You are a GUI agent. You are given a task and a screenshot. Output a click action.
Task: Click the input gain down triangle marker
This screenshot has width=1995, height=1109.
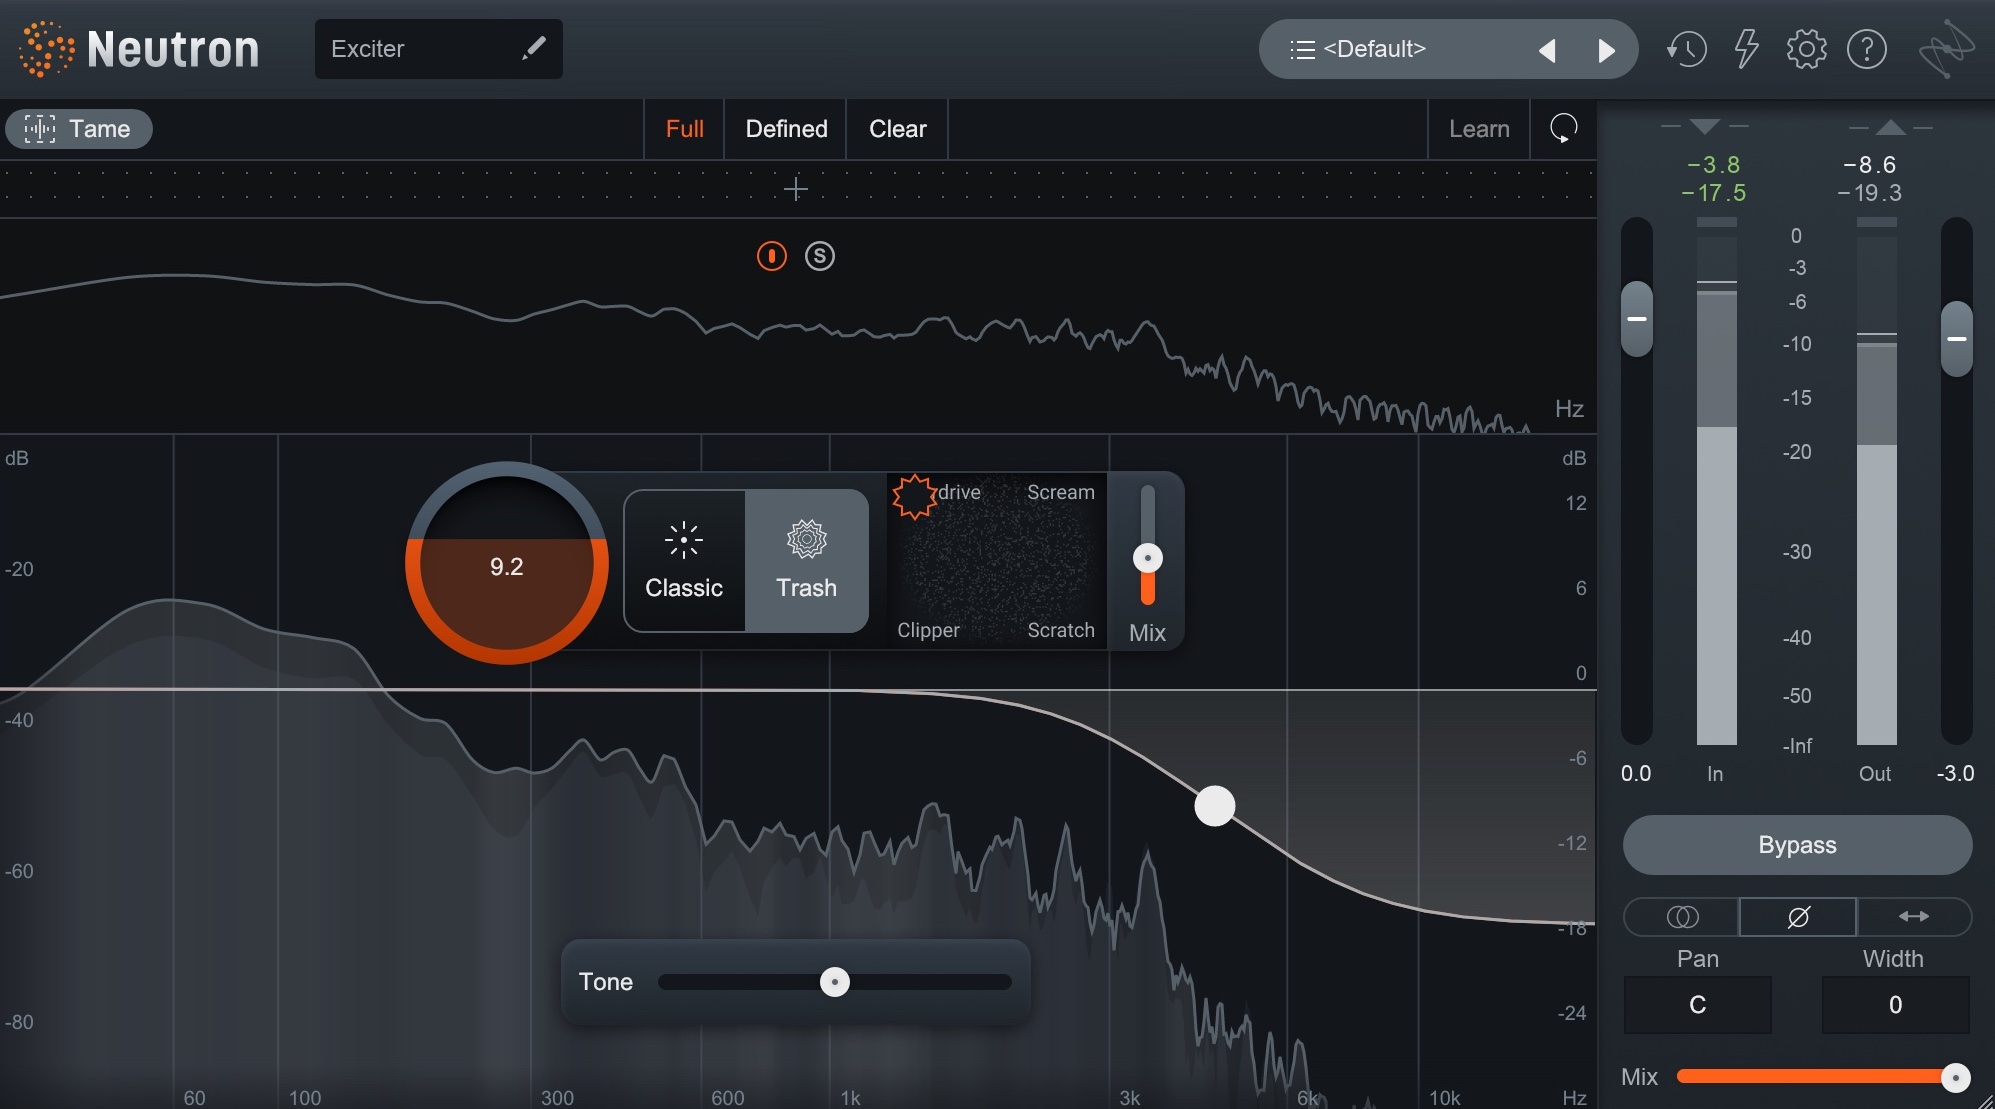[x=1705, y=127]
